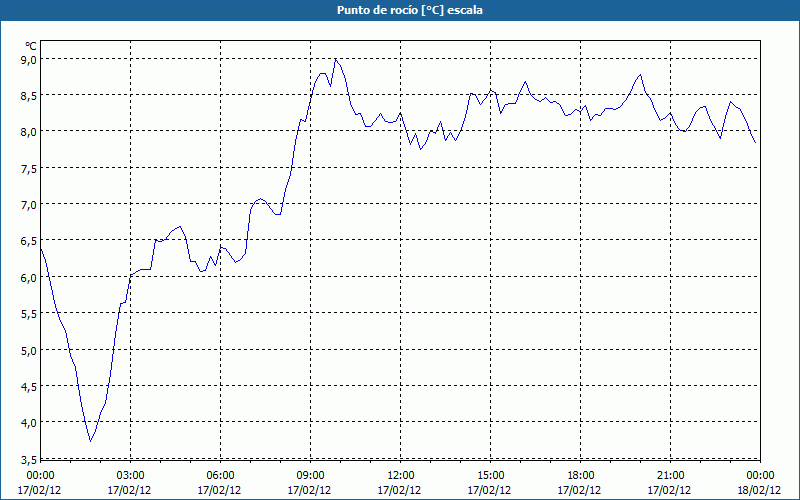Click the 09:00 time label
Screen dimensions: 800x500
pos(310,476)
